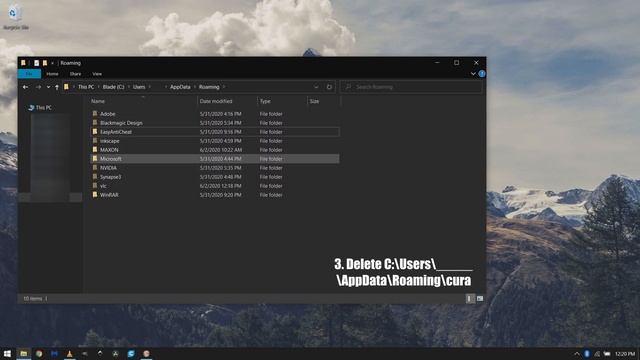Select the Blackmagic Design folder

click(214, 123)
